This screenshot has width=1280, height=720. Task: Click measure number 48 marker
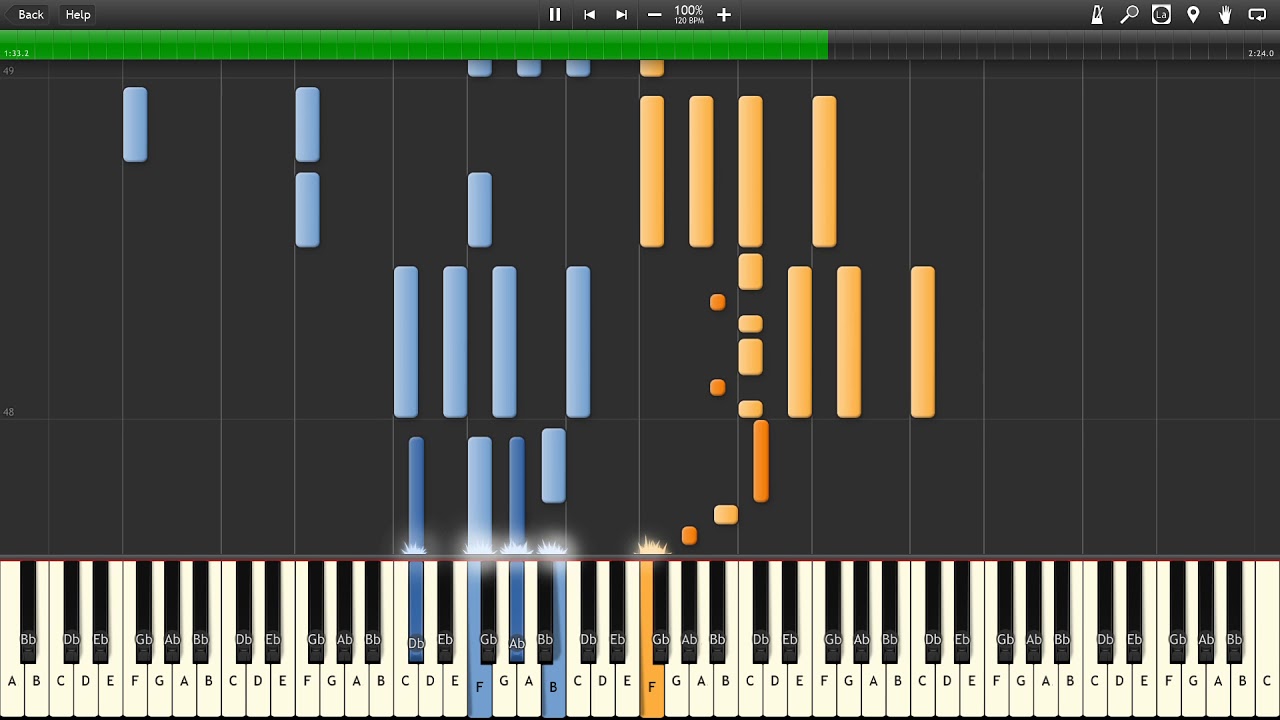(8, 412)
